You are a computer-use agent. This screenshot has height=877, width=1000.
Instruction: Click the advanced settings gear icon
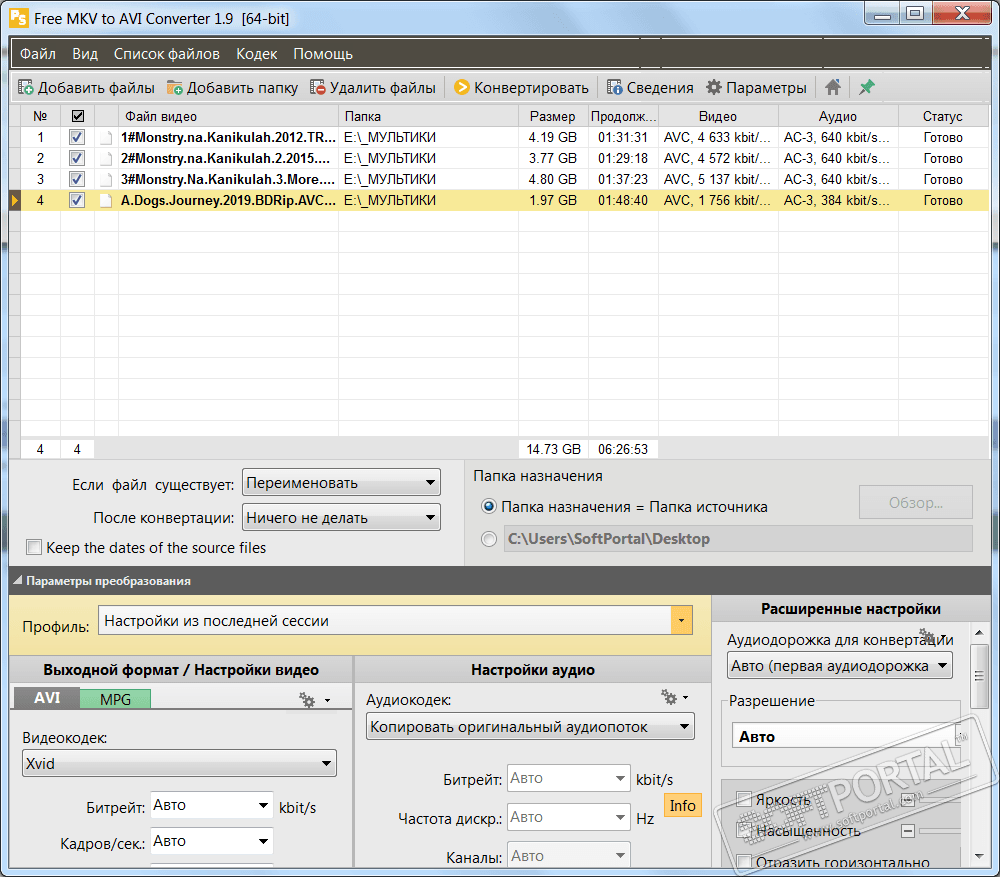point(927,636)
